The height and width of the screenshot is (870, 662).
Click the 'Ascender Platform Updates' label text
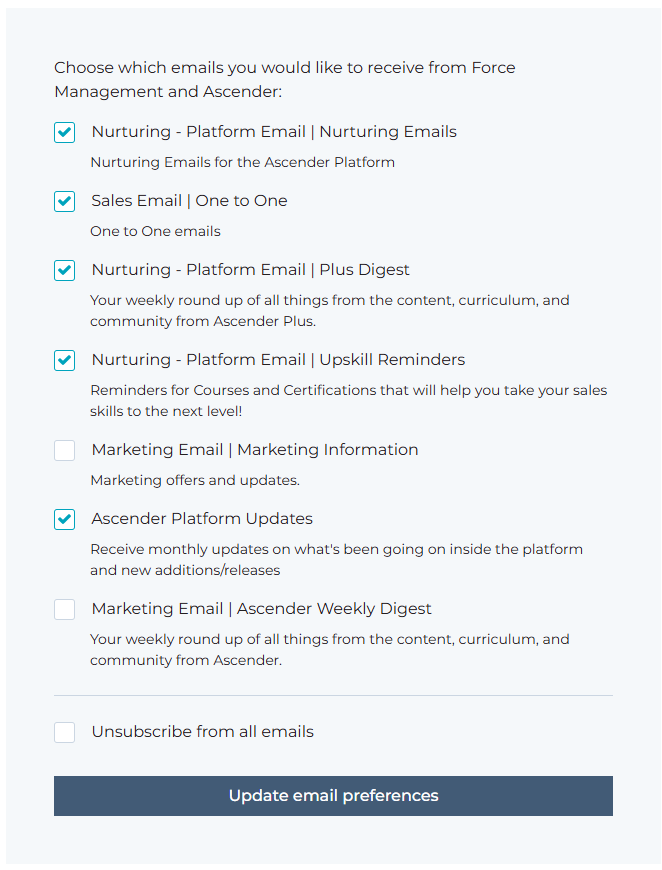[202, 519]
